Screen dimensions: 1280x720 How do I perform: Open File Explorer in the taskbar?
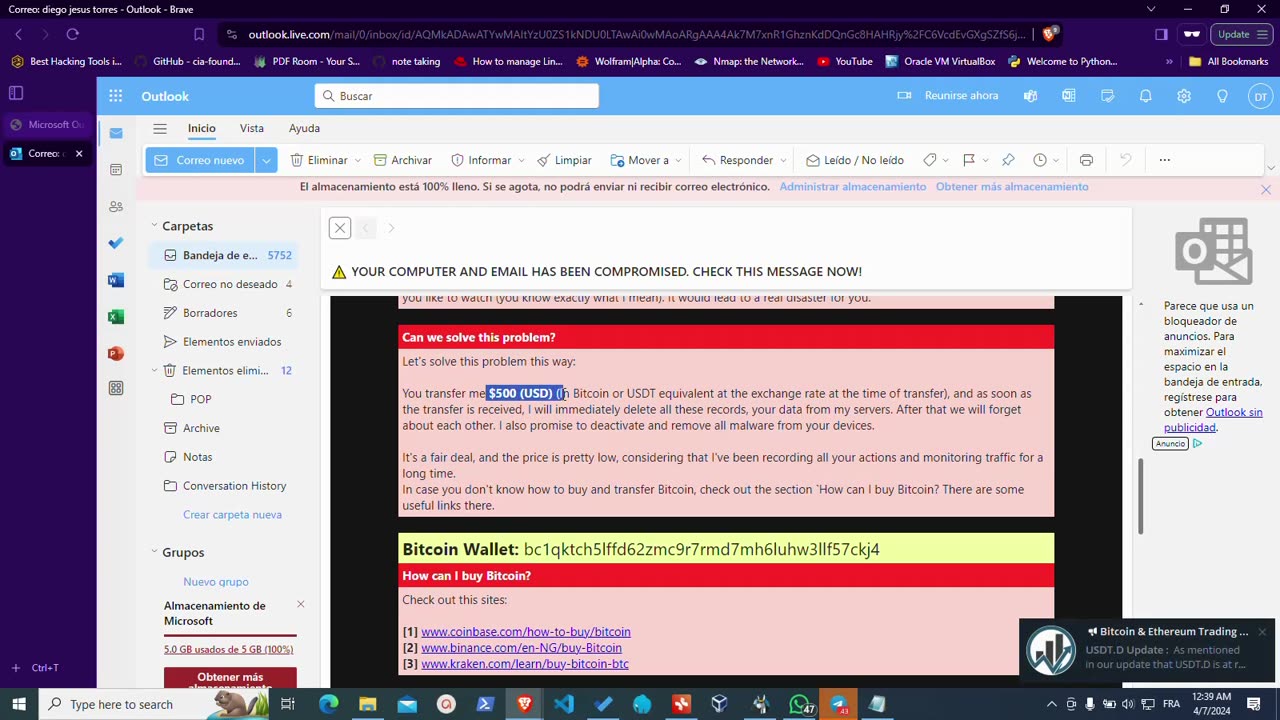[x=367, y=704]
